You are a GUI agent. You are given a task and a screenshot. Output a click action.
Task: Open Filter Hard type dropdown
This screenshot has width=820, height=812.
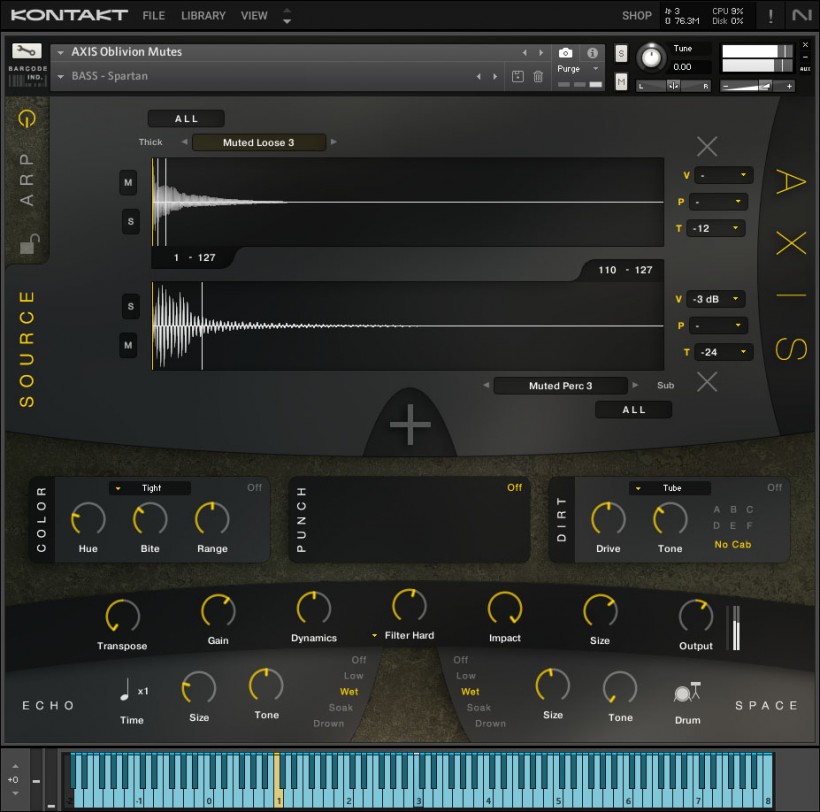coord(403,635)
